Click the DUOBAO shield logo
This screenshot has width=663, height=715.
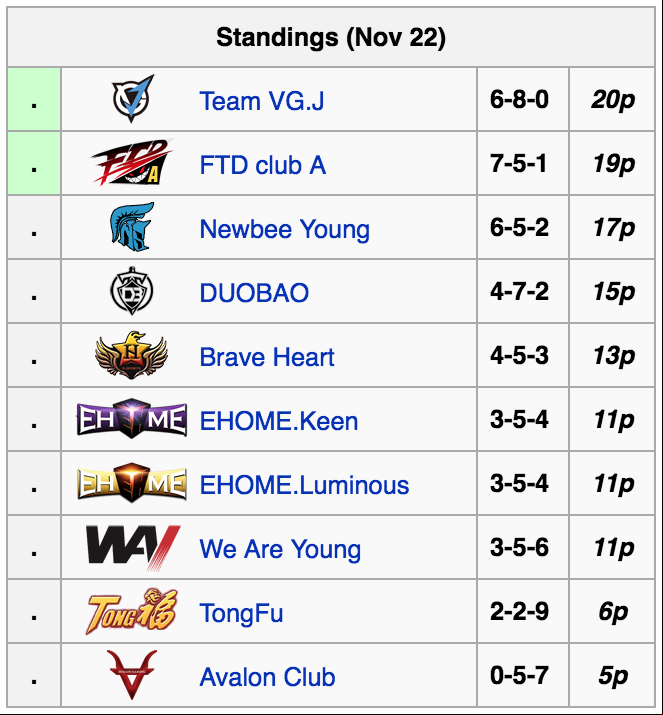pos(132,291)
